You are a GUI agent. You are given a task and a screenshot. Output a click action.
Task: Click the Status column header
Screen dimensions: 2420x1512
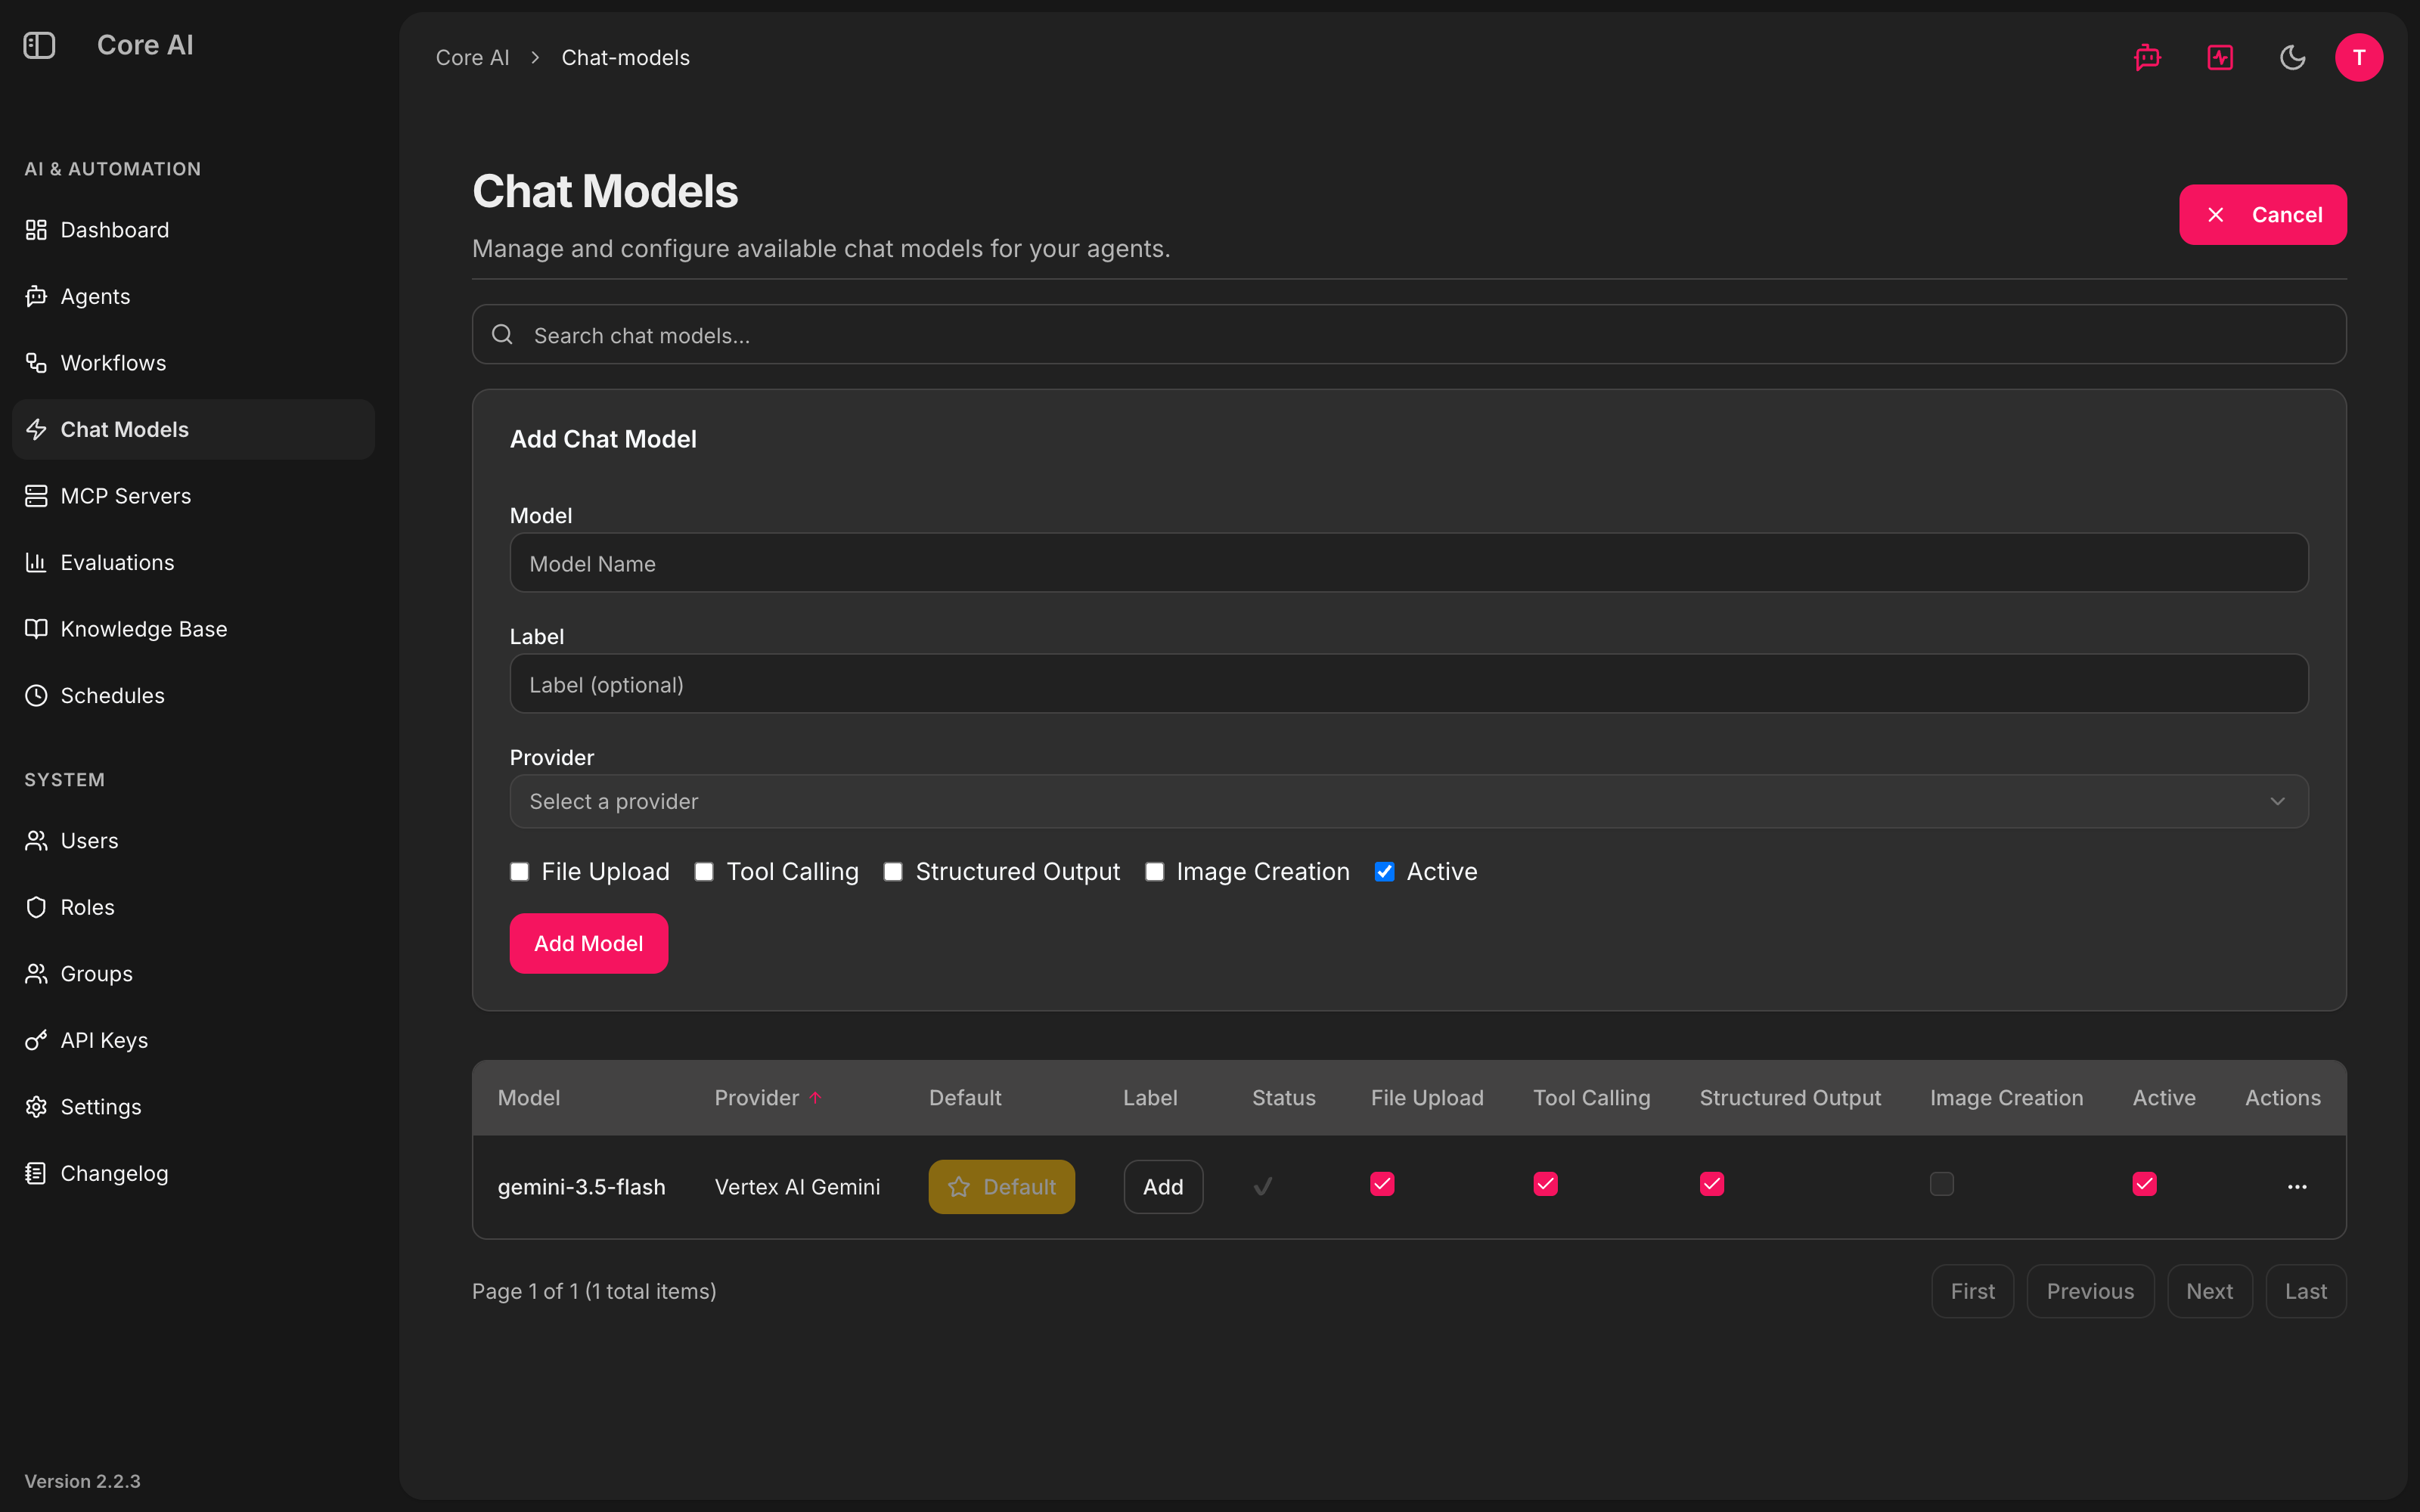(x=1283, y=1097)
